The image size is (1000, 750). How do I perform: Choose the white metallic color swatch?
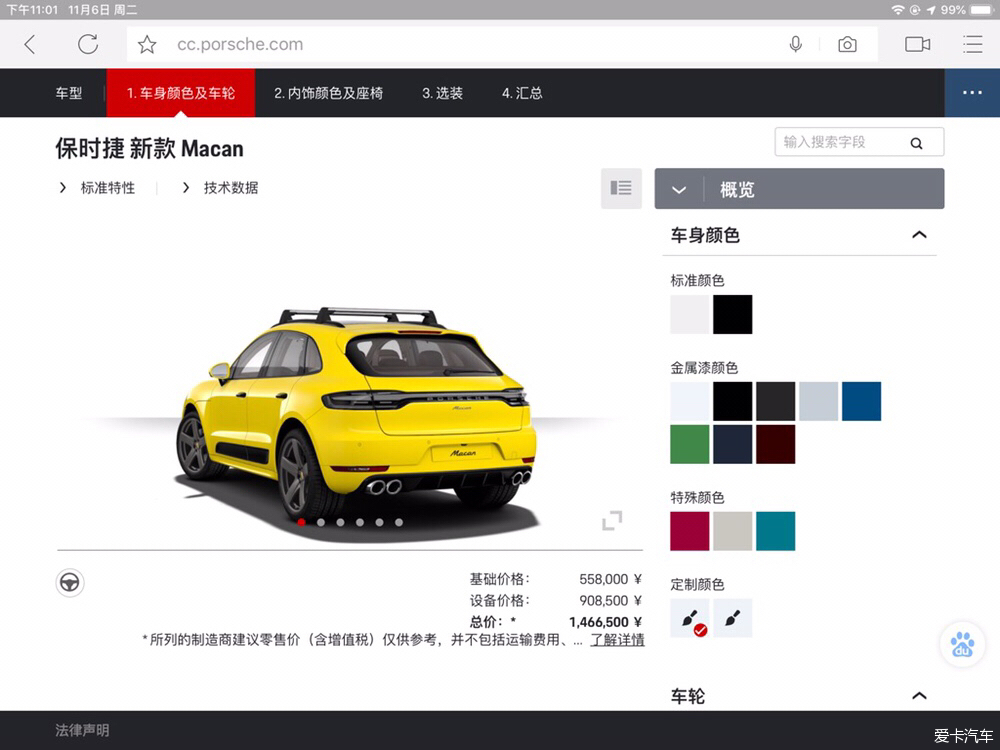coord(689,401)
